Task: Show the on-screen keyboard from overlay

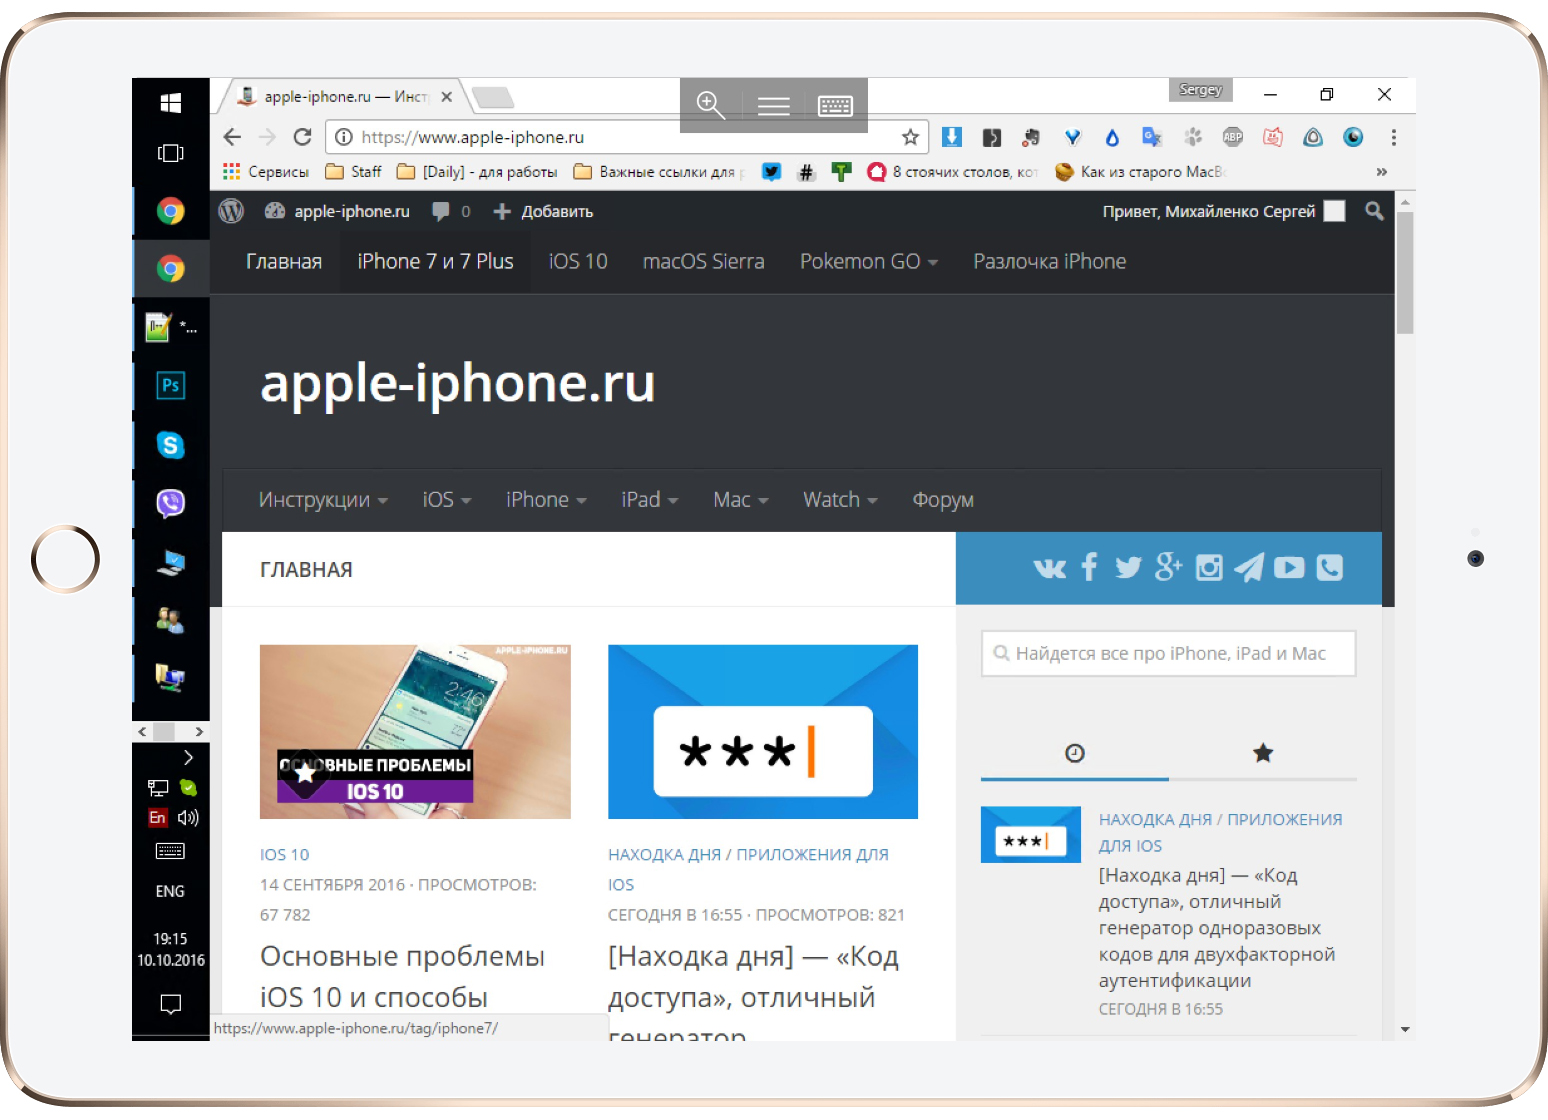Action: pyautogui.click(x=835, y=106)
